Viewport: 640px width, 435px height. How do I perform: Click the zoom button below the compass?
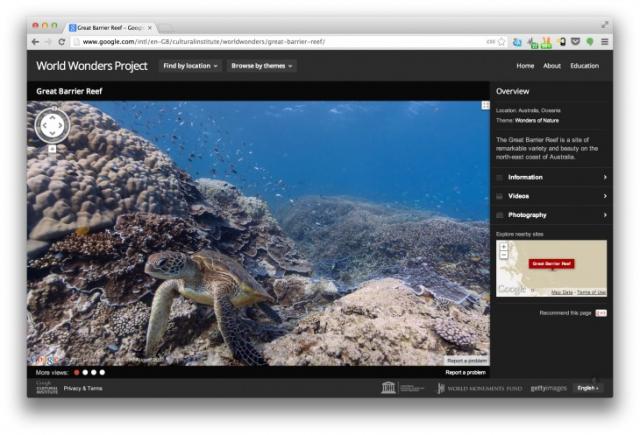[52, 149]
